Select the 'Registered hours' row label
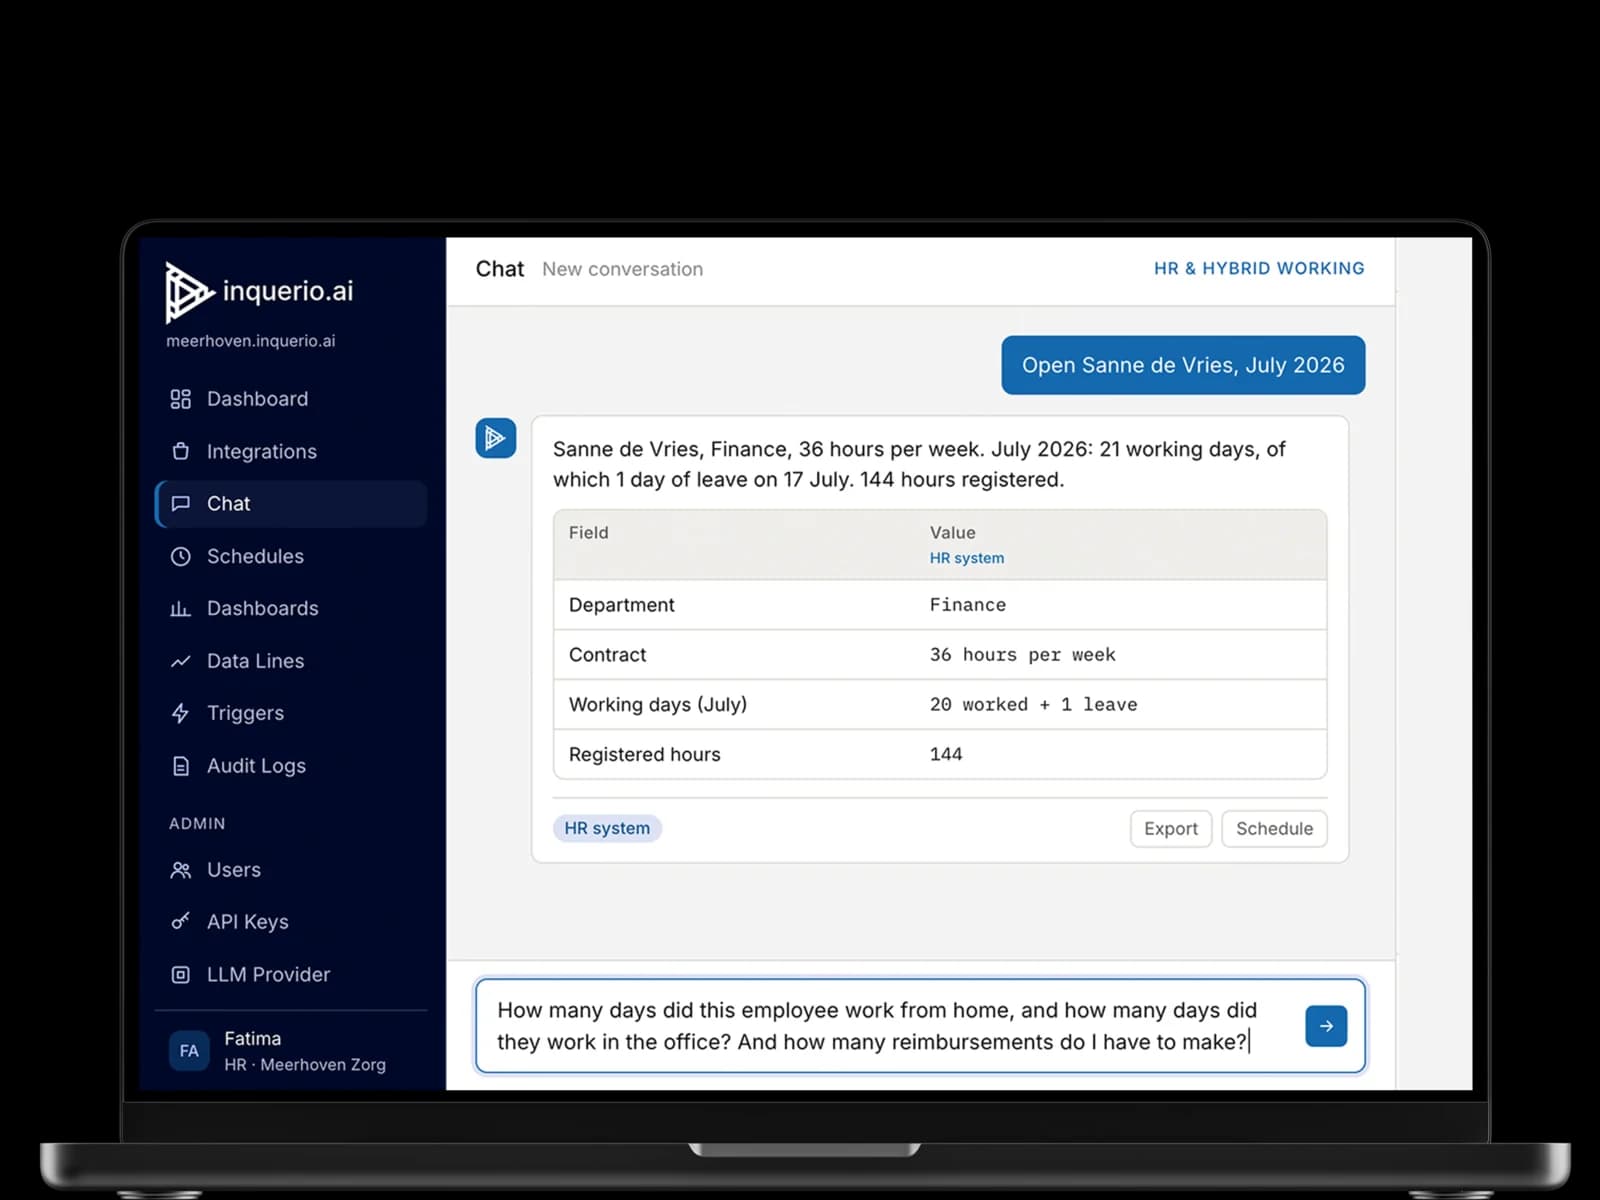The image size is (1600, 1200). (x=644, y=755)
